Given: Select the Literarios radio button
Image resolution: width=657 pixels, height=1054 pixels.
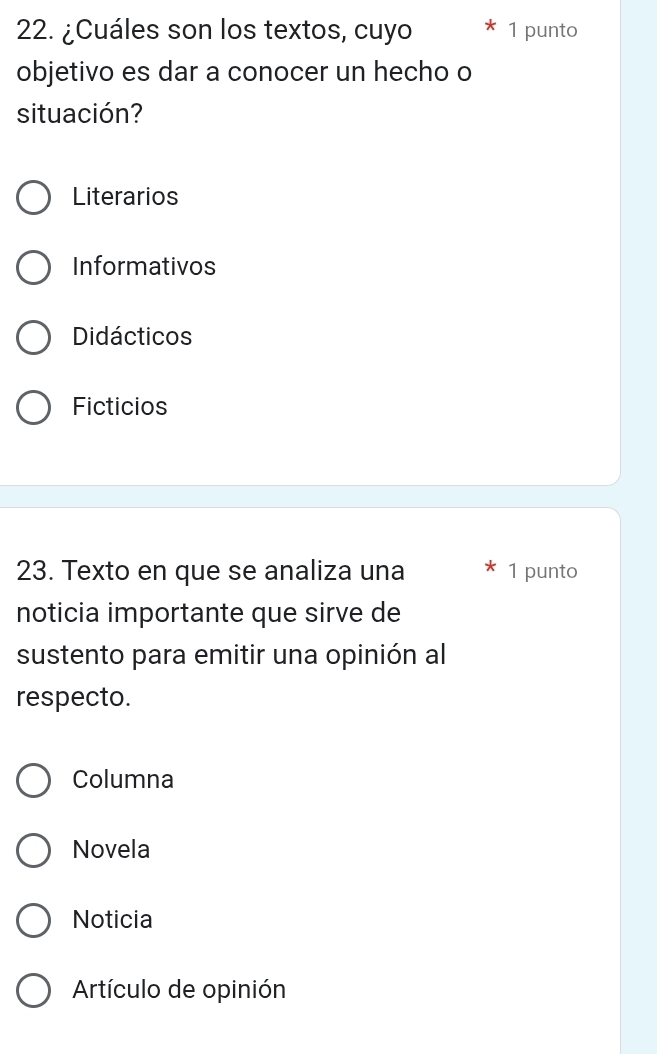Looking at the screenshot, I should 34,198.
